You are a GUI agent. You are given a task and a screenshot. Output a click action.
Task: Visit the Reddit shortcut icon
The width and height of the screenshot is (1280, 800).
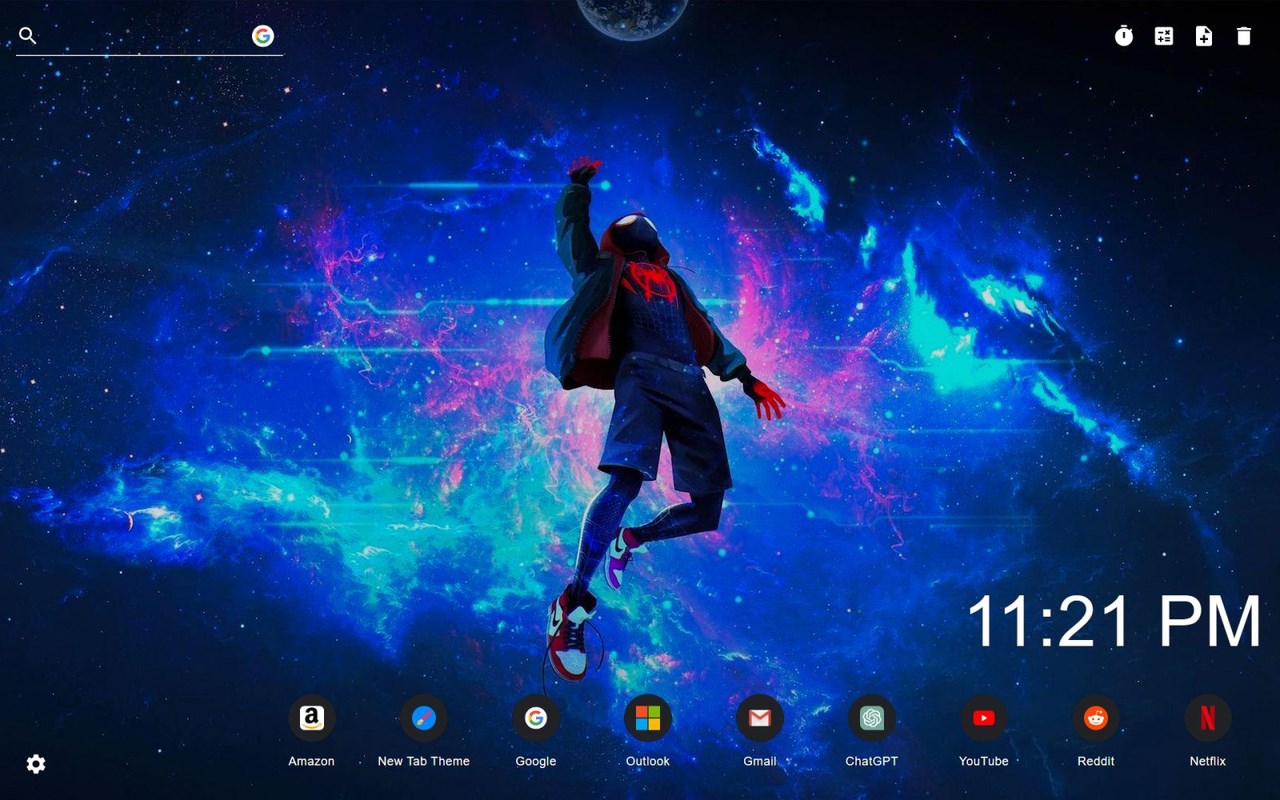click(x=1096, y=718)
